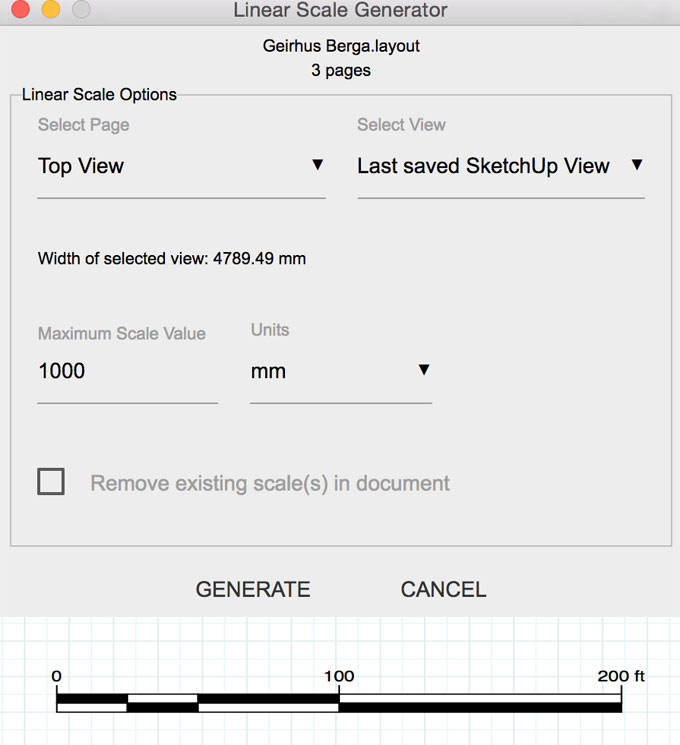Screen dimensions: 680x745
Task: Click the "Linear Scale Generator" window title
Action: click(x=340, y=11)
